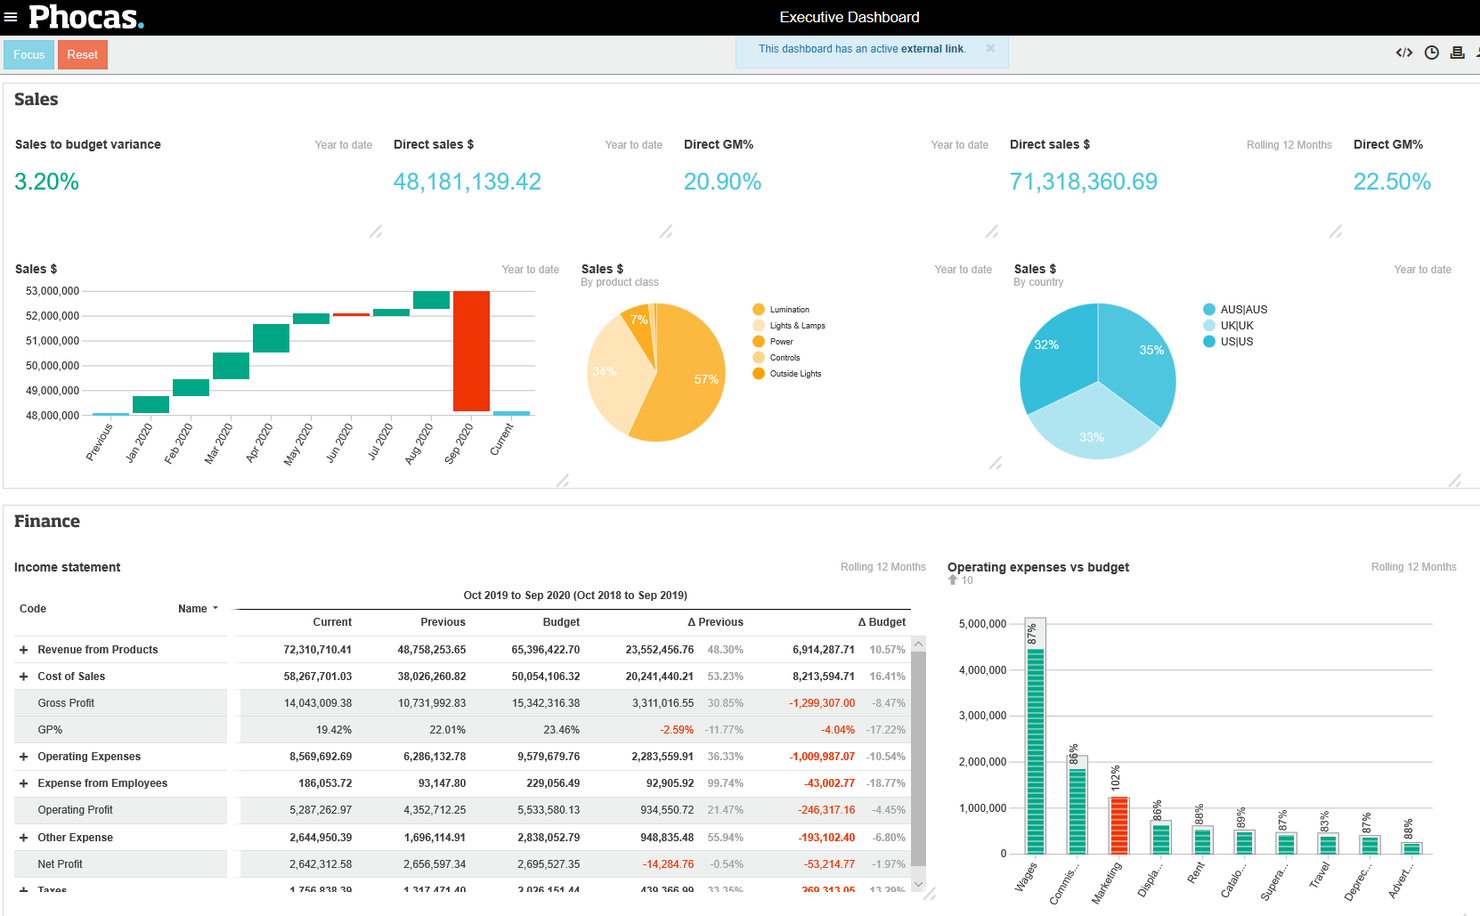Viewport: 1480px width, 916px height.
Task: Click the Phocas logo
Action: [x=85, y=16]
